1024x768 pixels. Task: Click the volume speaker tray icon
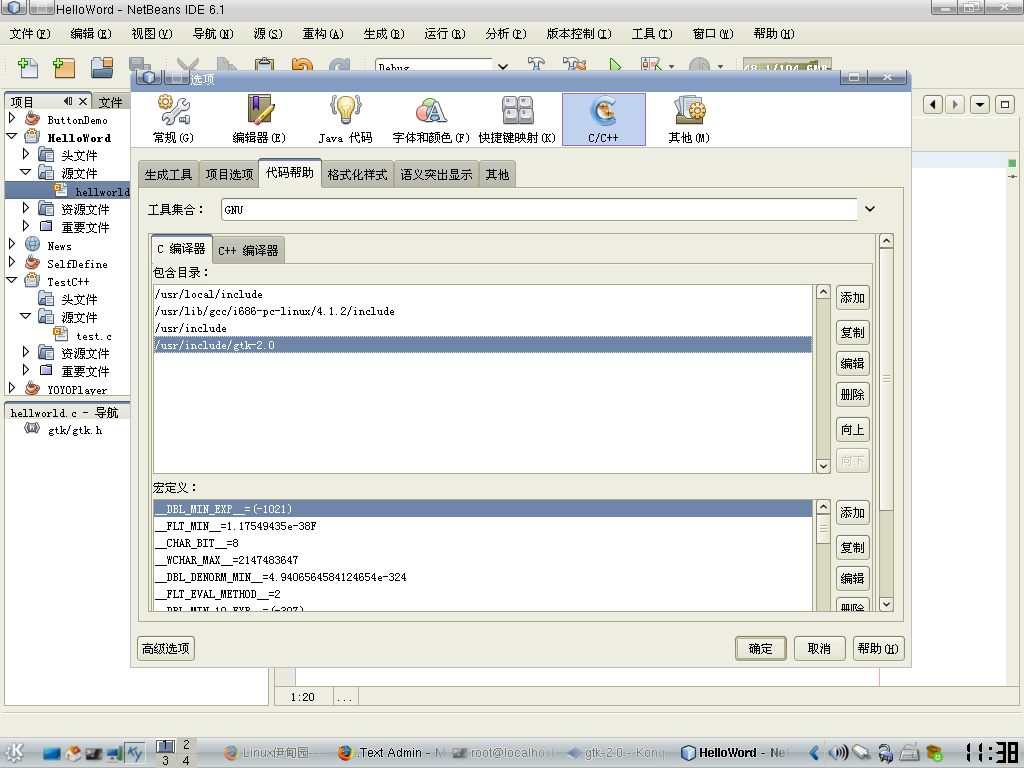(838, 752)
